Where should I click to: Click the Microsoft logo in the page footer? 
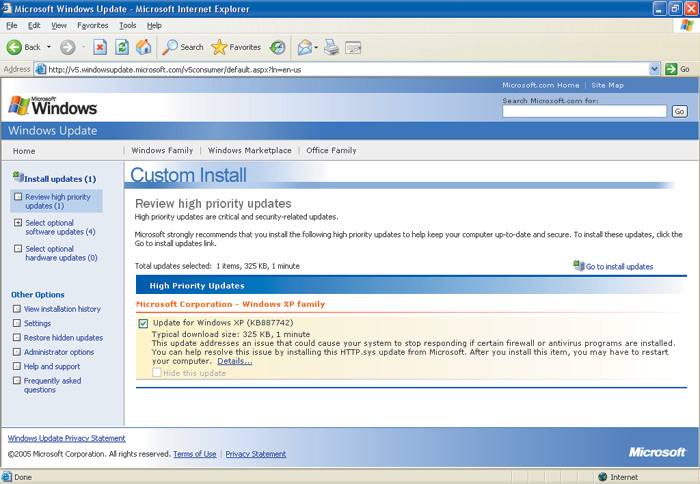click(x=657, y=452)
